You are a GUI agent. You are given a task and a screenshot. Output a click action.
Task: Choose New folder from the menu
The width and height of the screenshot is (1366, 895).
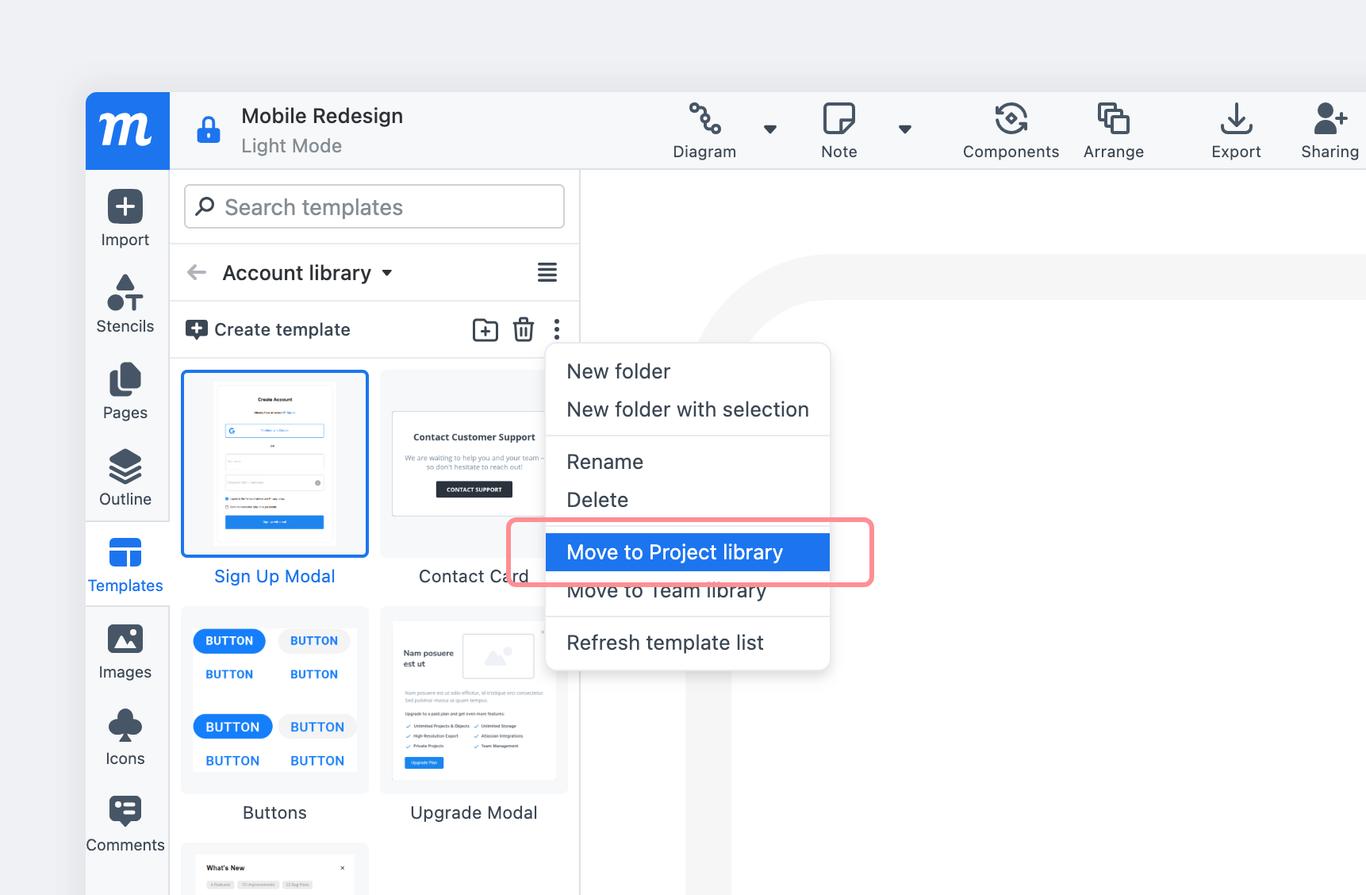tap(688, 371)
